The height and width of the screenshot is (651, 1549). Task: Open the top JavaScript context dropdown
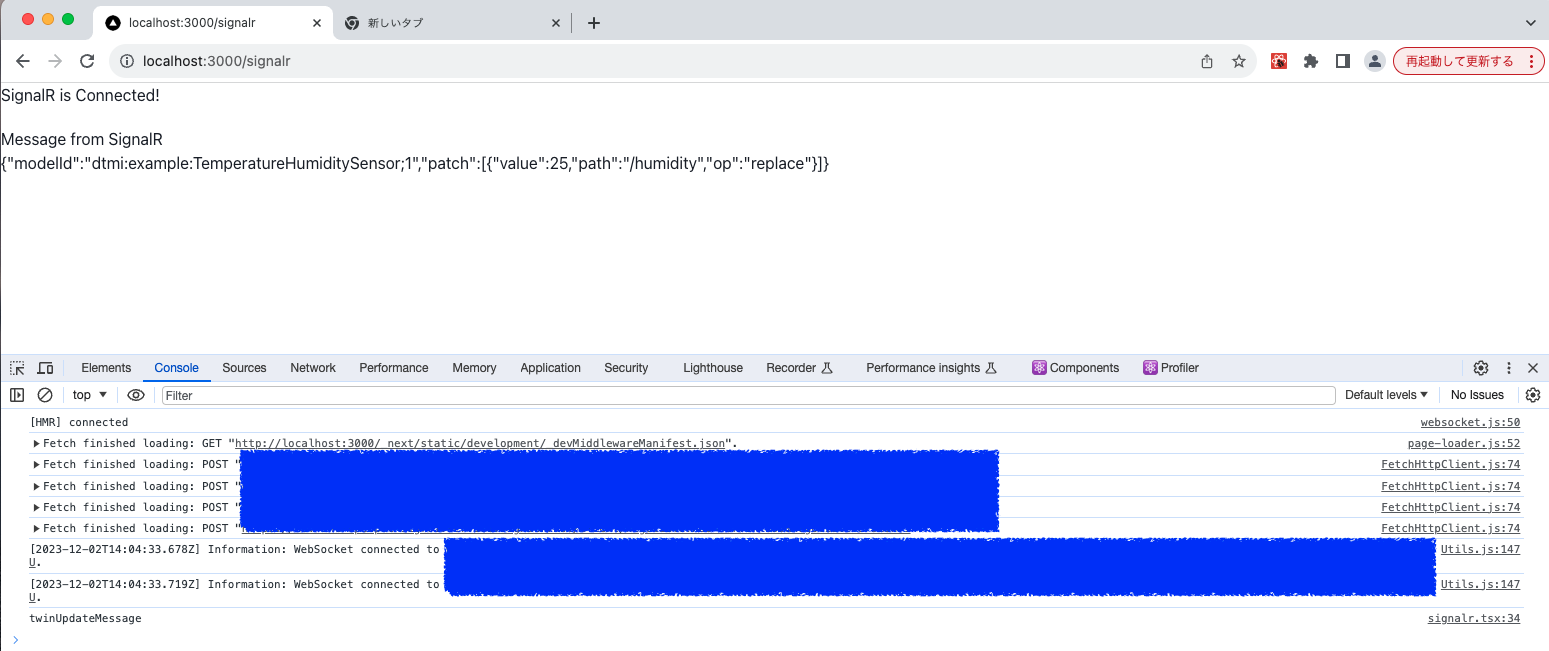click(x=90, y=395)
